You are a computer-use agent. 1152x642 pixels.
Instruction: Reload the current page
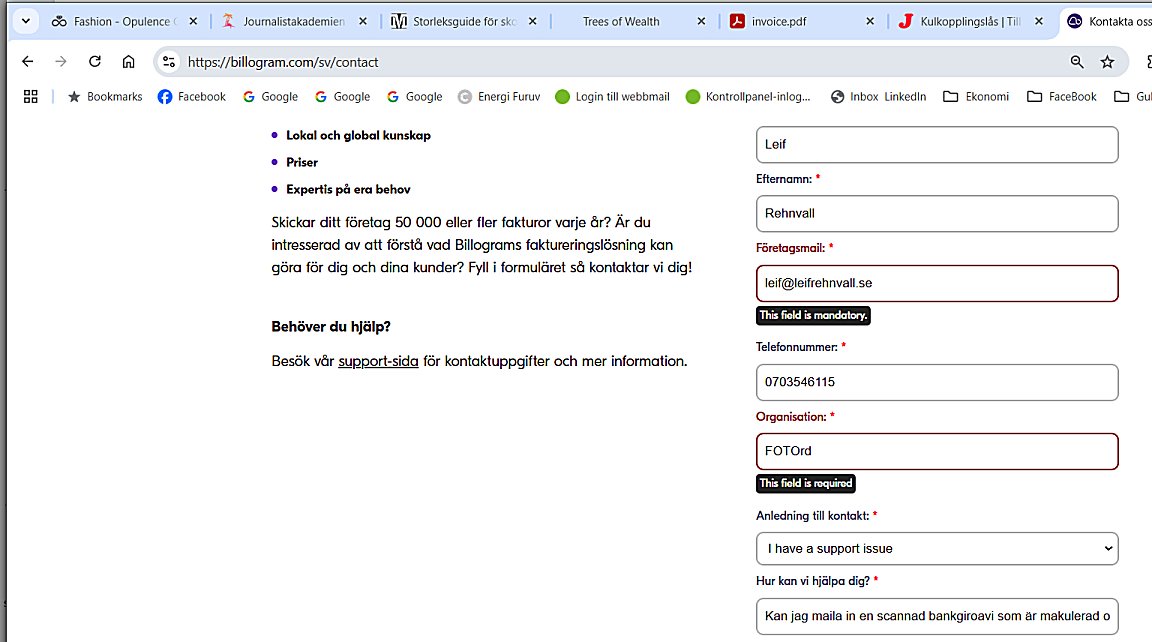[95, 62]
